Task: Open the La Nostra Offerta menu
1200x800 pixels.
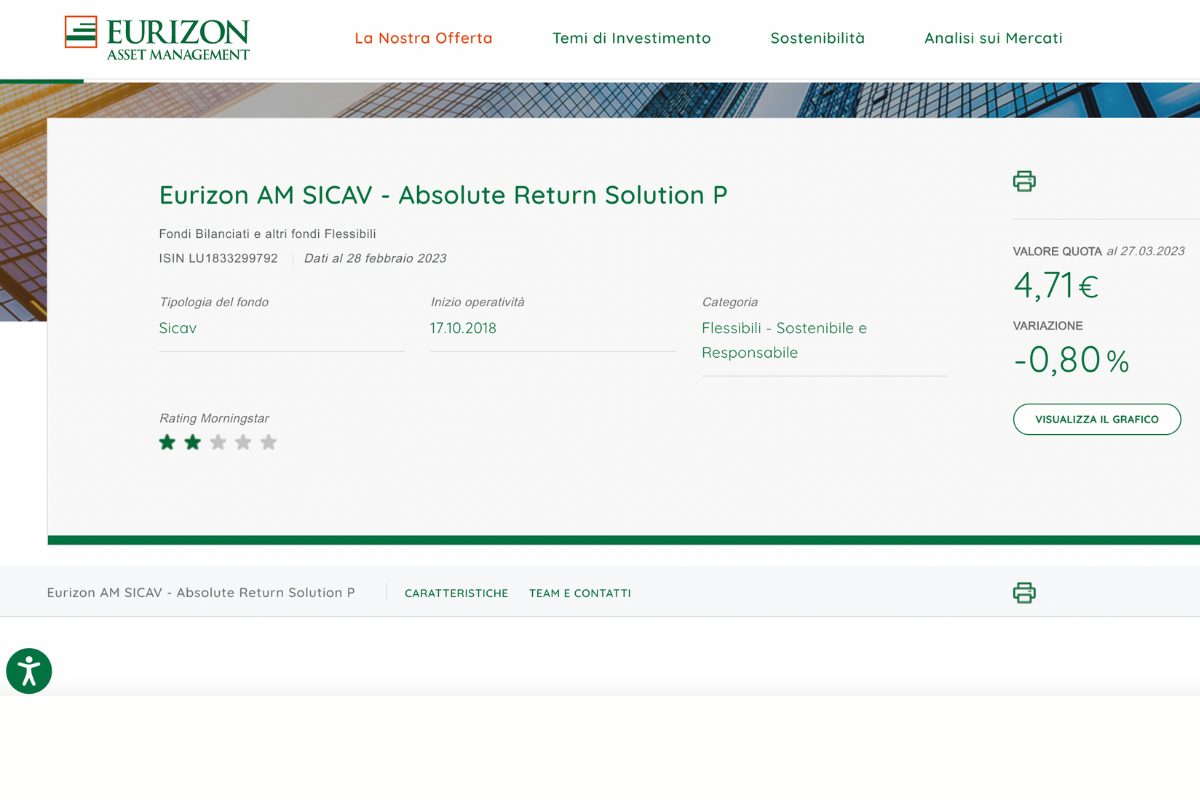Action: pyautogui.click(x=423, y=37)
